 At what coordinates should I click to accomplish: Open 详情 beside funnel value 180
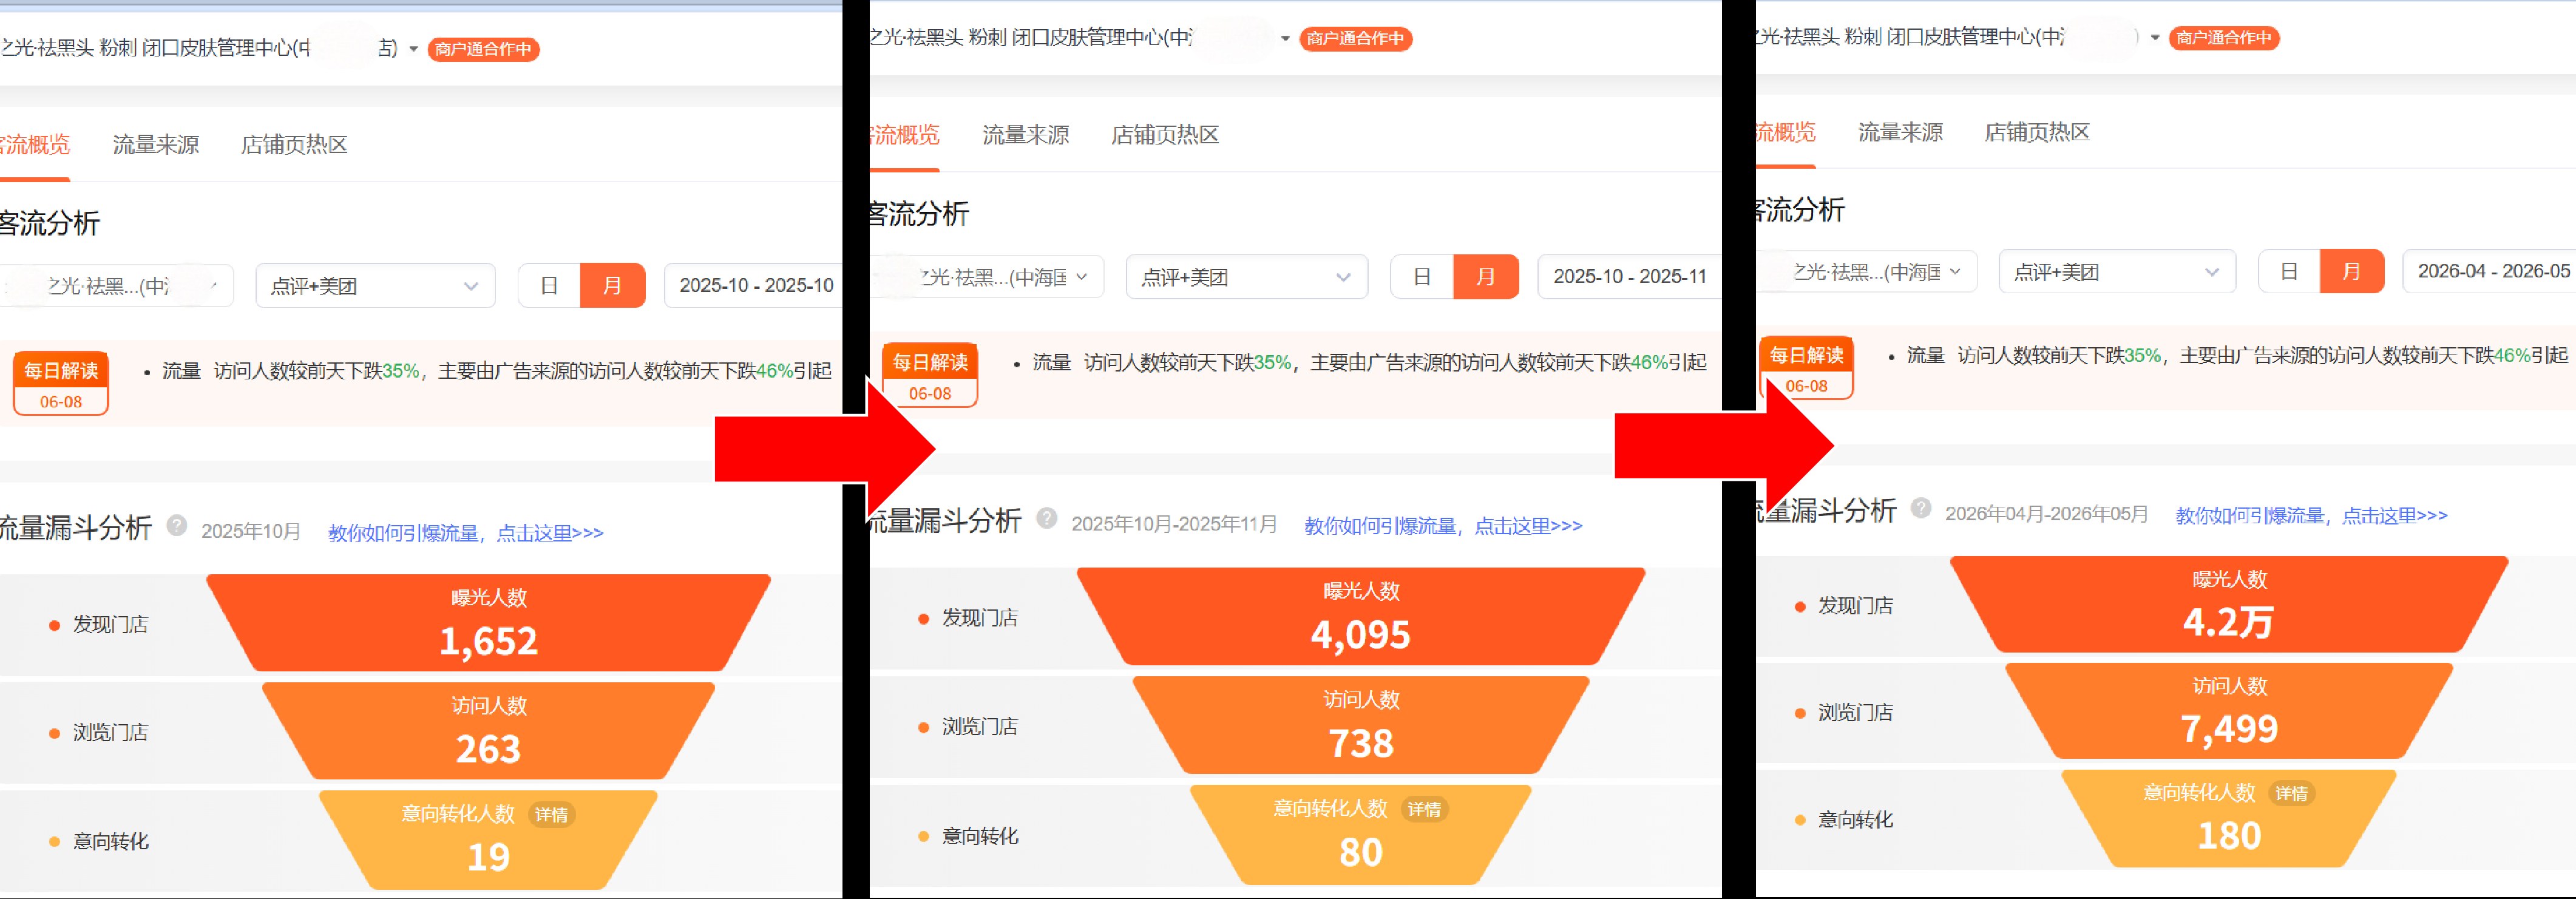coord(2291,793)
